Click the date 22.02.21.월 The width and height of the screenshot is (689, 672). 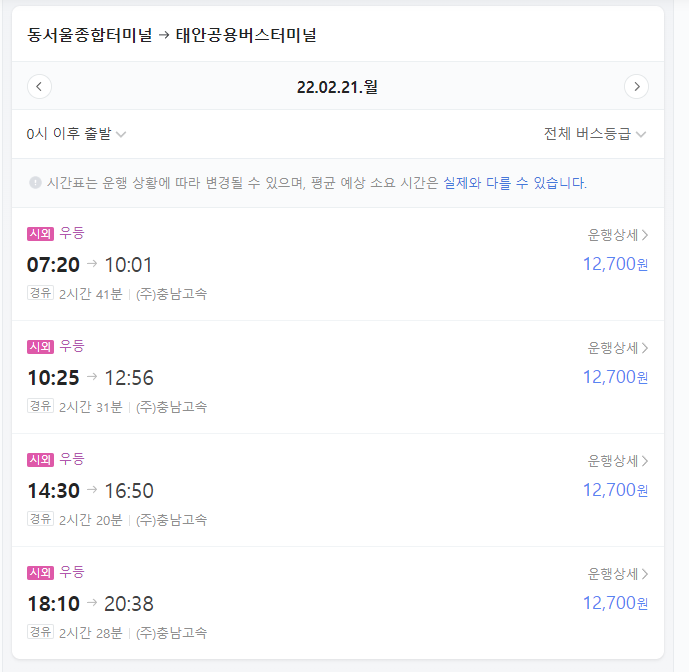[x=337, y=87]
